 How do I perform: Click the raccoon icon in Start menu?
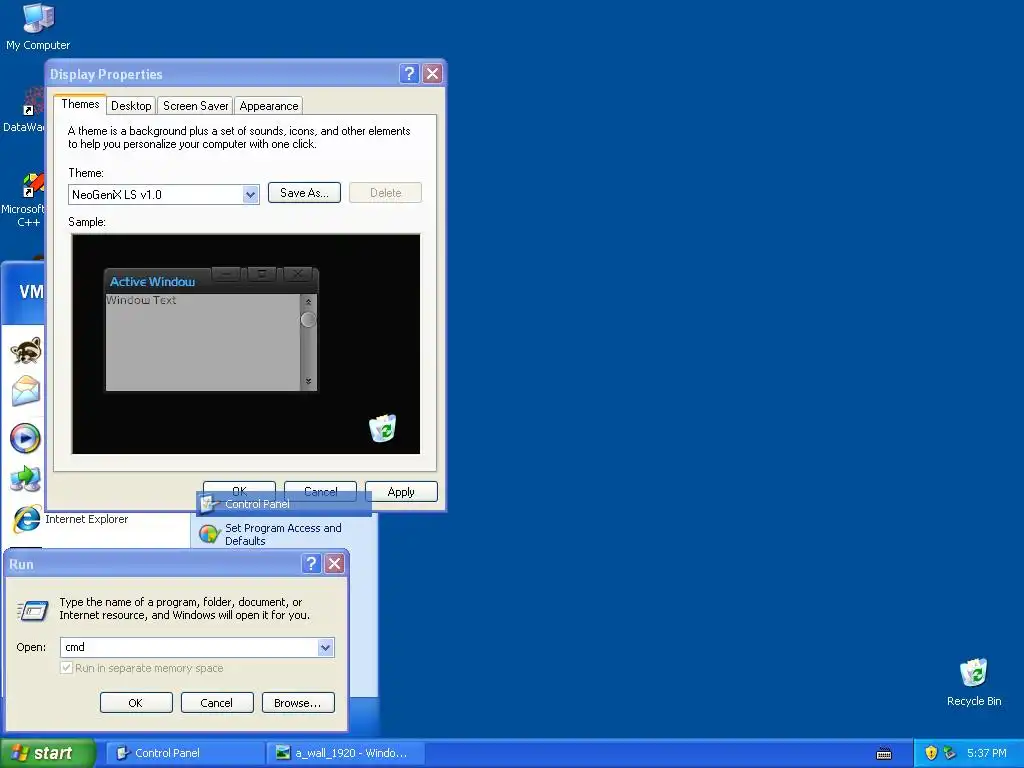26,351
